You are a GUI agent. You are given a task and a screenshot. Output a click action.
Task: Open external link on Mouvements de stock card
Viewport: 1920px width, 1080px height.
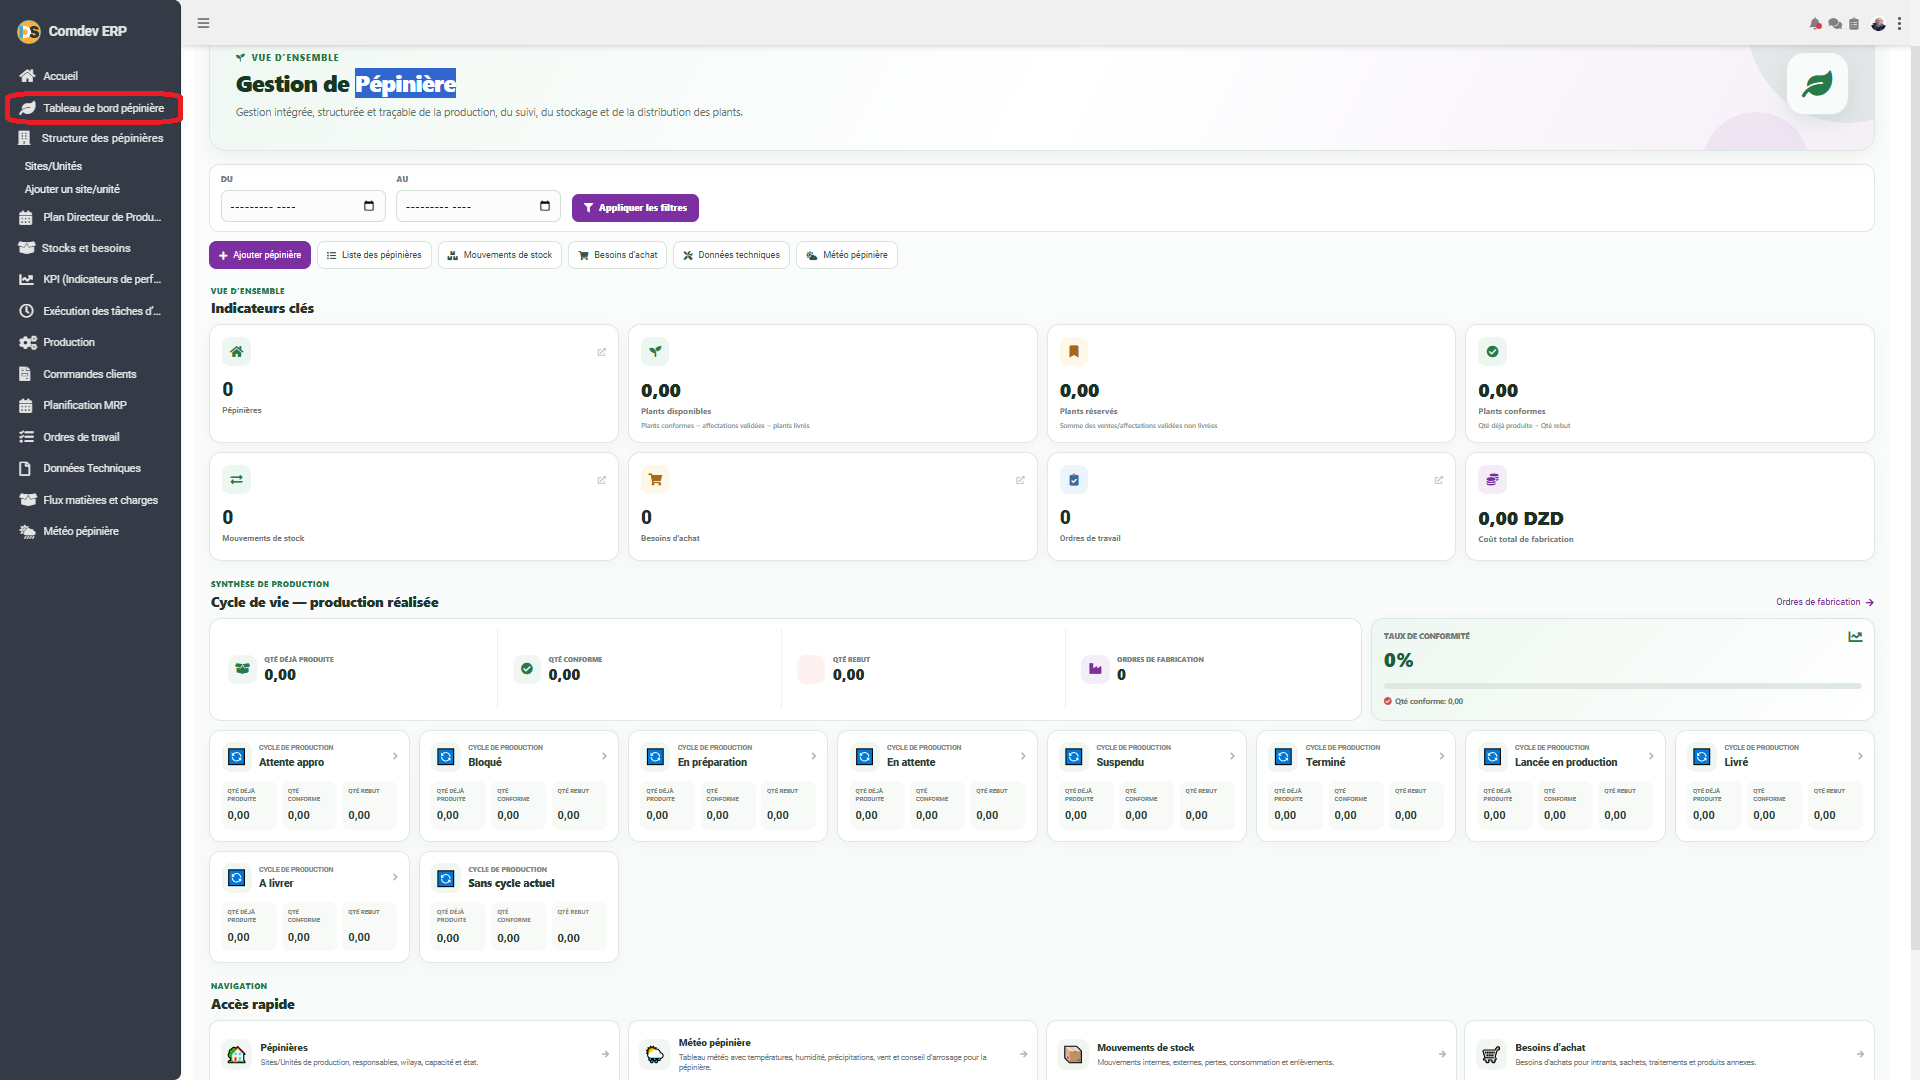601,480
